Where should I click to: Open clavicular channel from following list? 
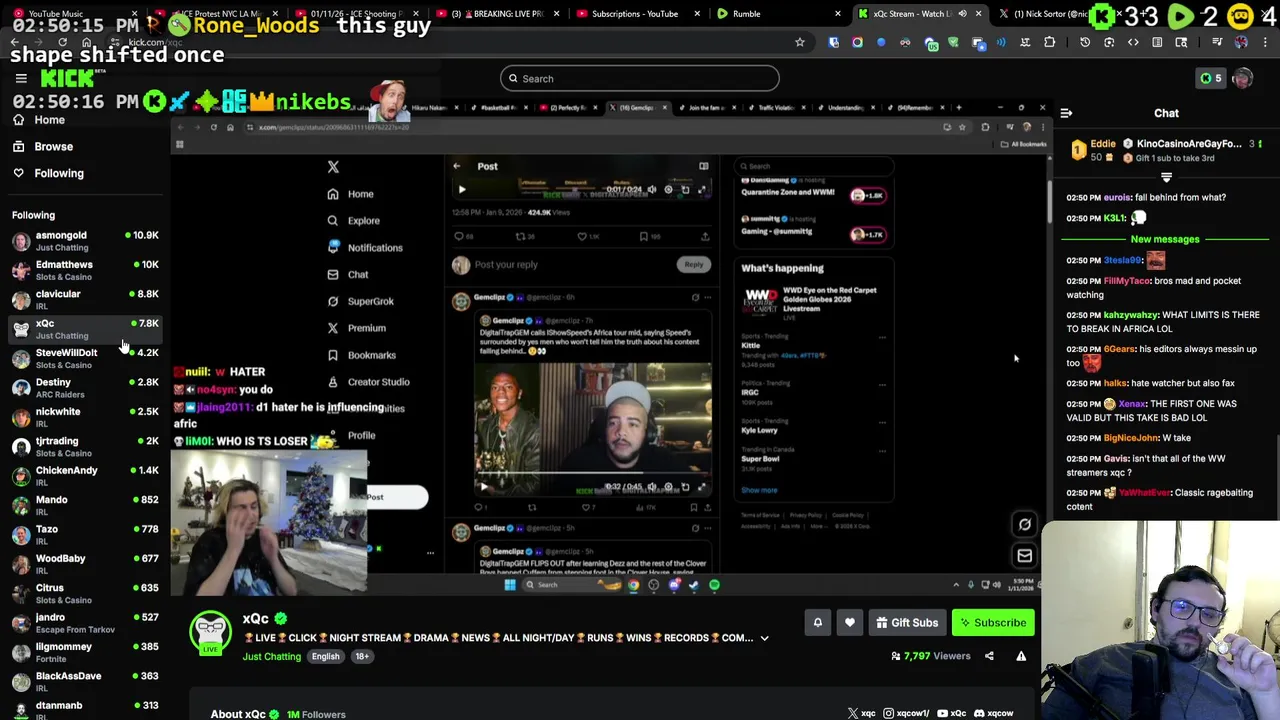(x=85, y=299)
